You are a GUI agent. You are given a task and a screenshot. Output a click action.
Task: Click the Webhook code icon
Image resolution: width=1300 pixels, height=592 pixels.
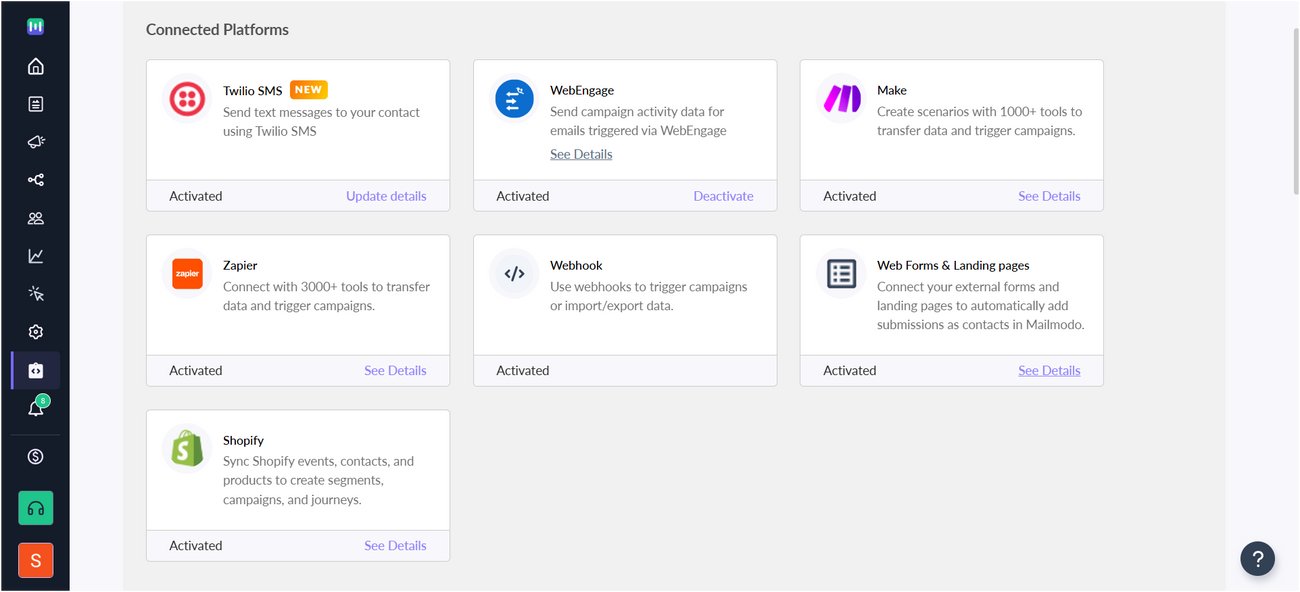514,273
